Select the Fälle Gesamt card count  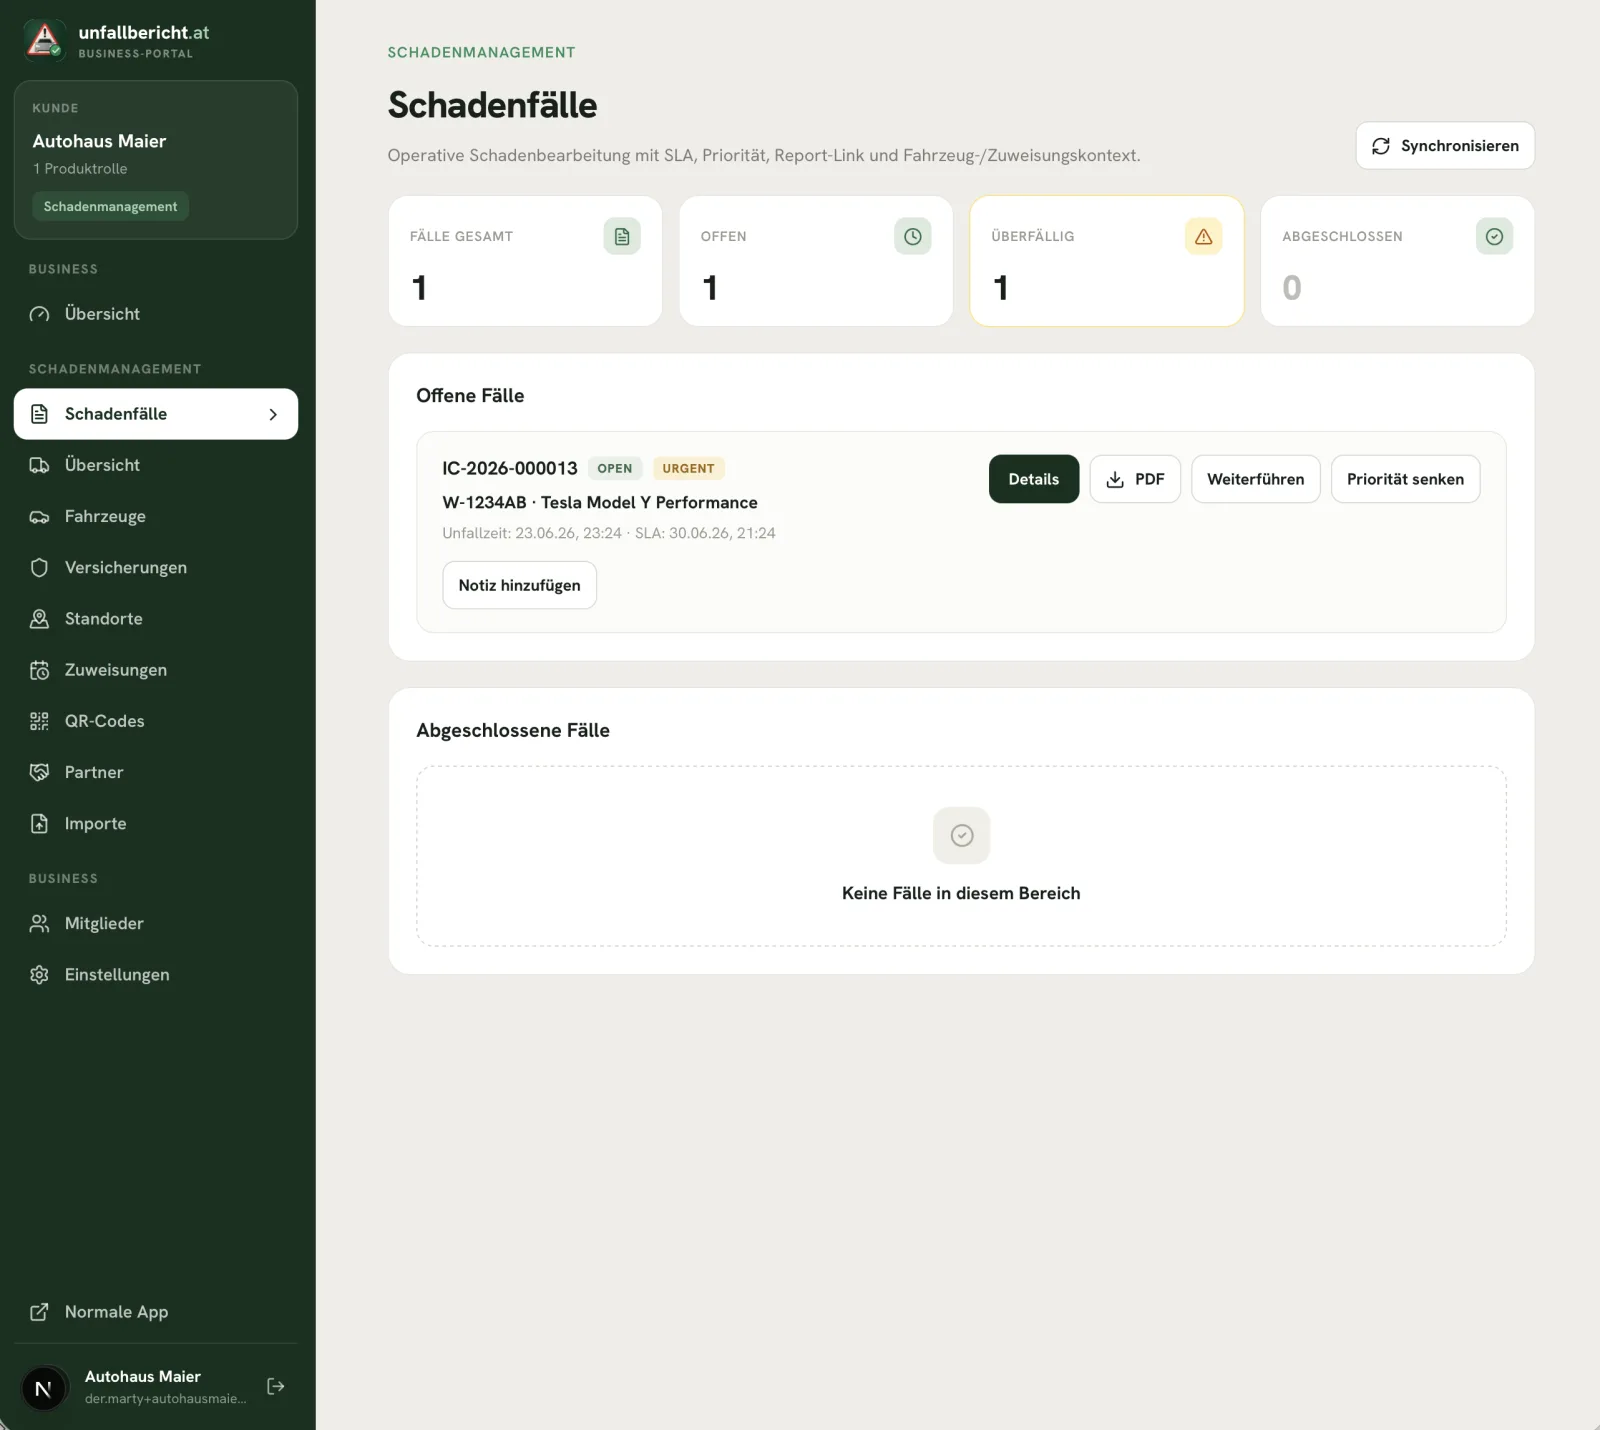419,288
